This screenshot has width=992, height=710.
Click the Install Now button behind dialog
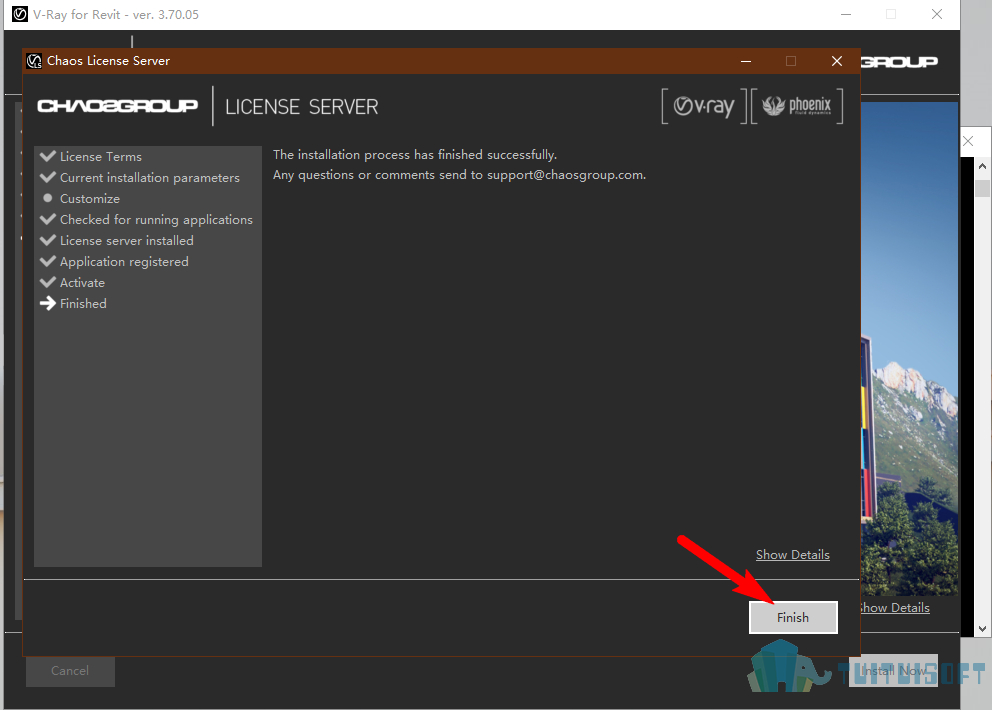[x=893, y=671]
